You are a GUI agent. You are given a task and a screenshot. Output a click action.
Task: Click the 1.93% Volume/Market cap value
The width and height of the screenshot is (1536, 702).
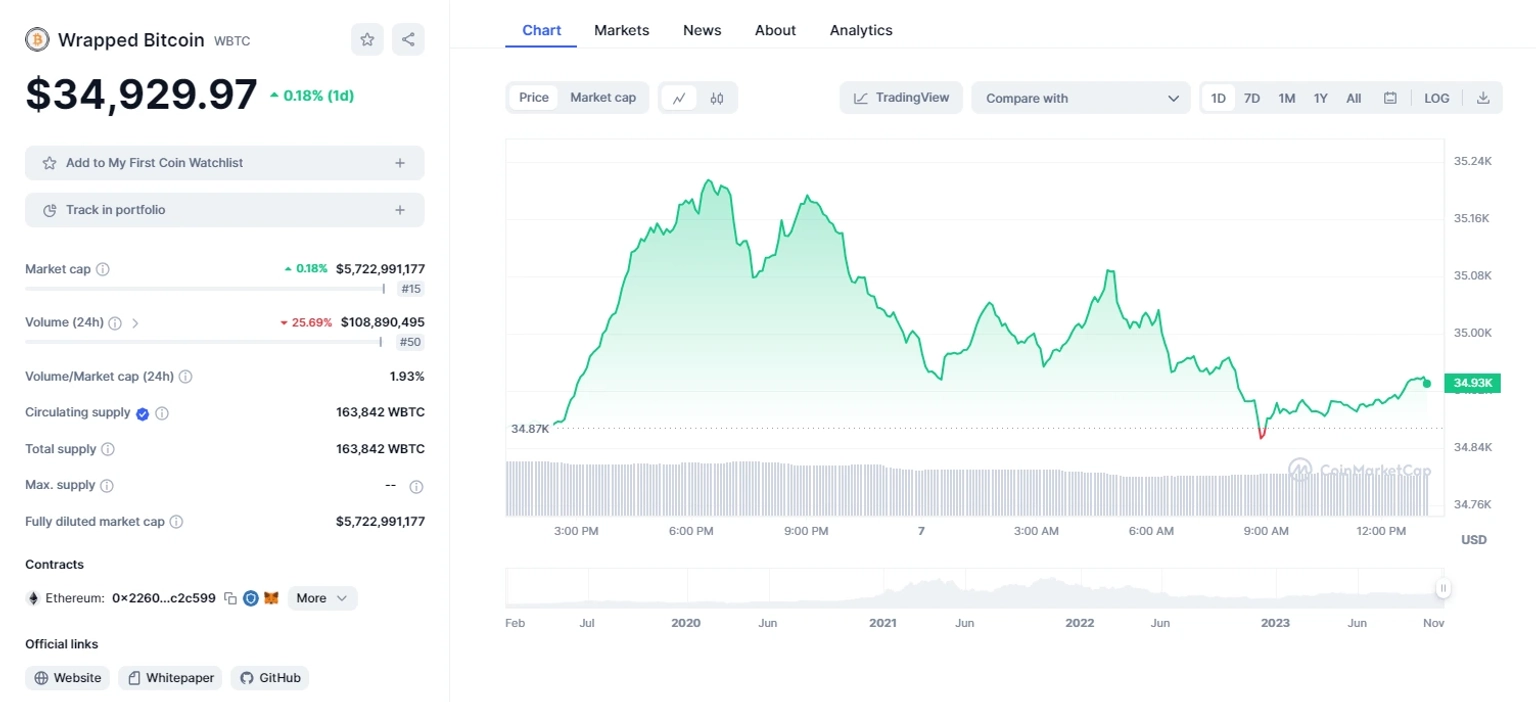[x=407, y=377]
